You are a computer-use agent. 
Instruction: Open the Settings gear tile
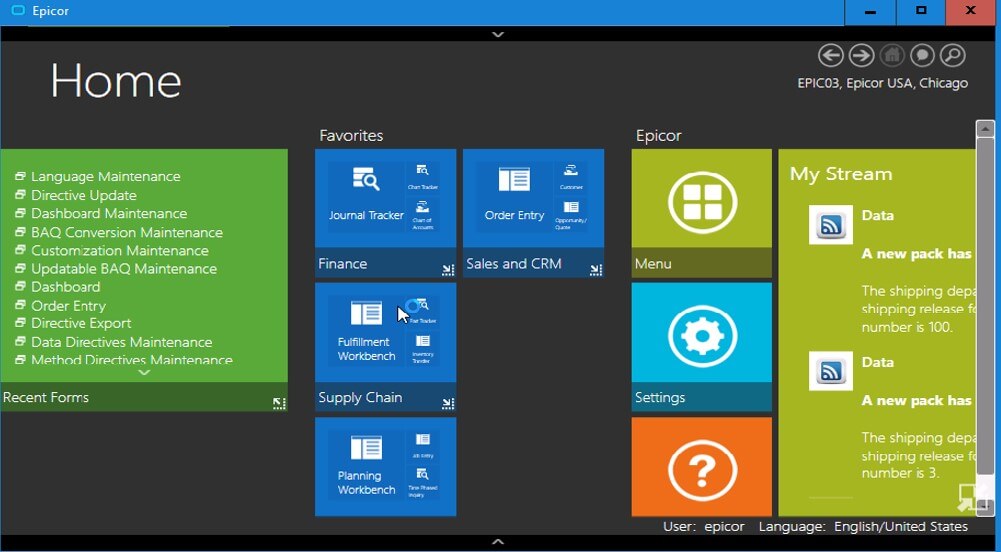point(702,347)
